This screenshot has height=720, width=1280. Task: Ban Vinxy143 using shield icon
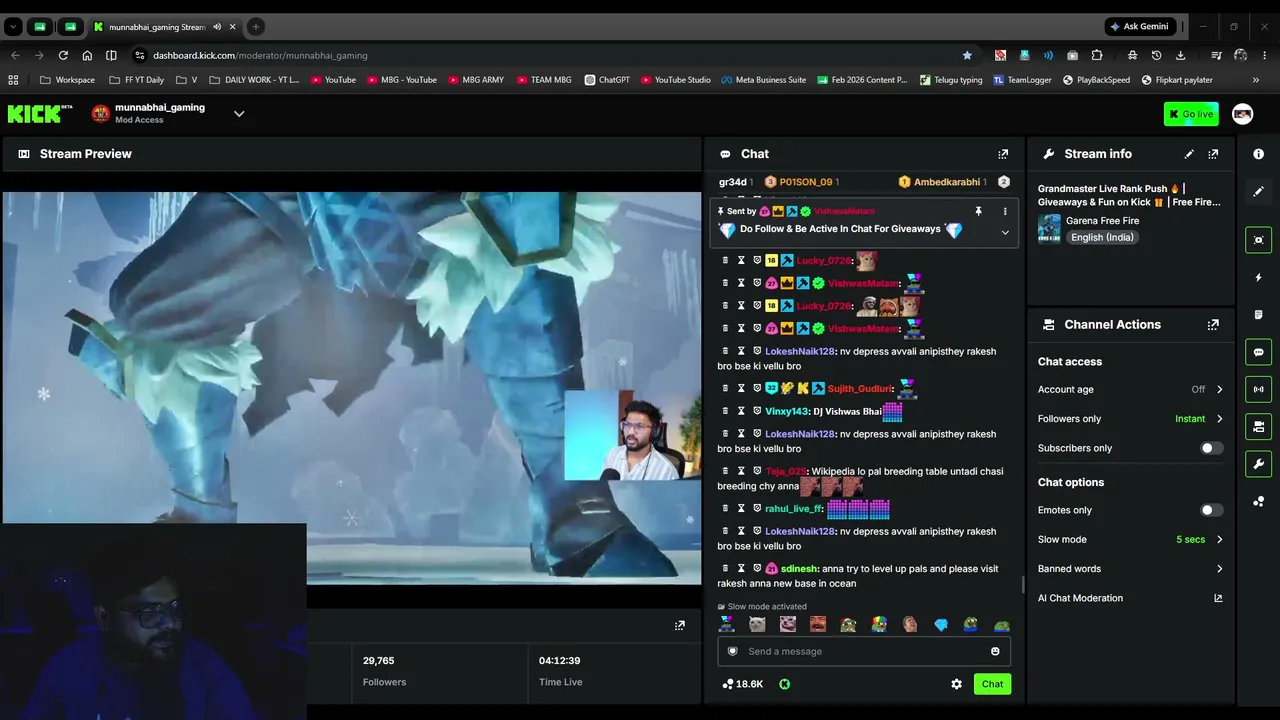click(x=756, y=411)
